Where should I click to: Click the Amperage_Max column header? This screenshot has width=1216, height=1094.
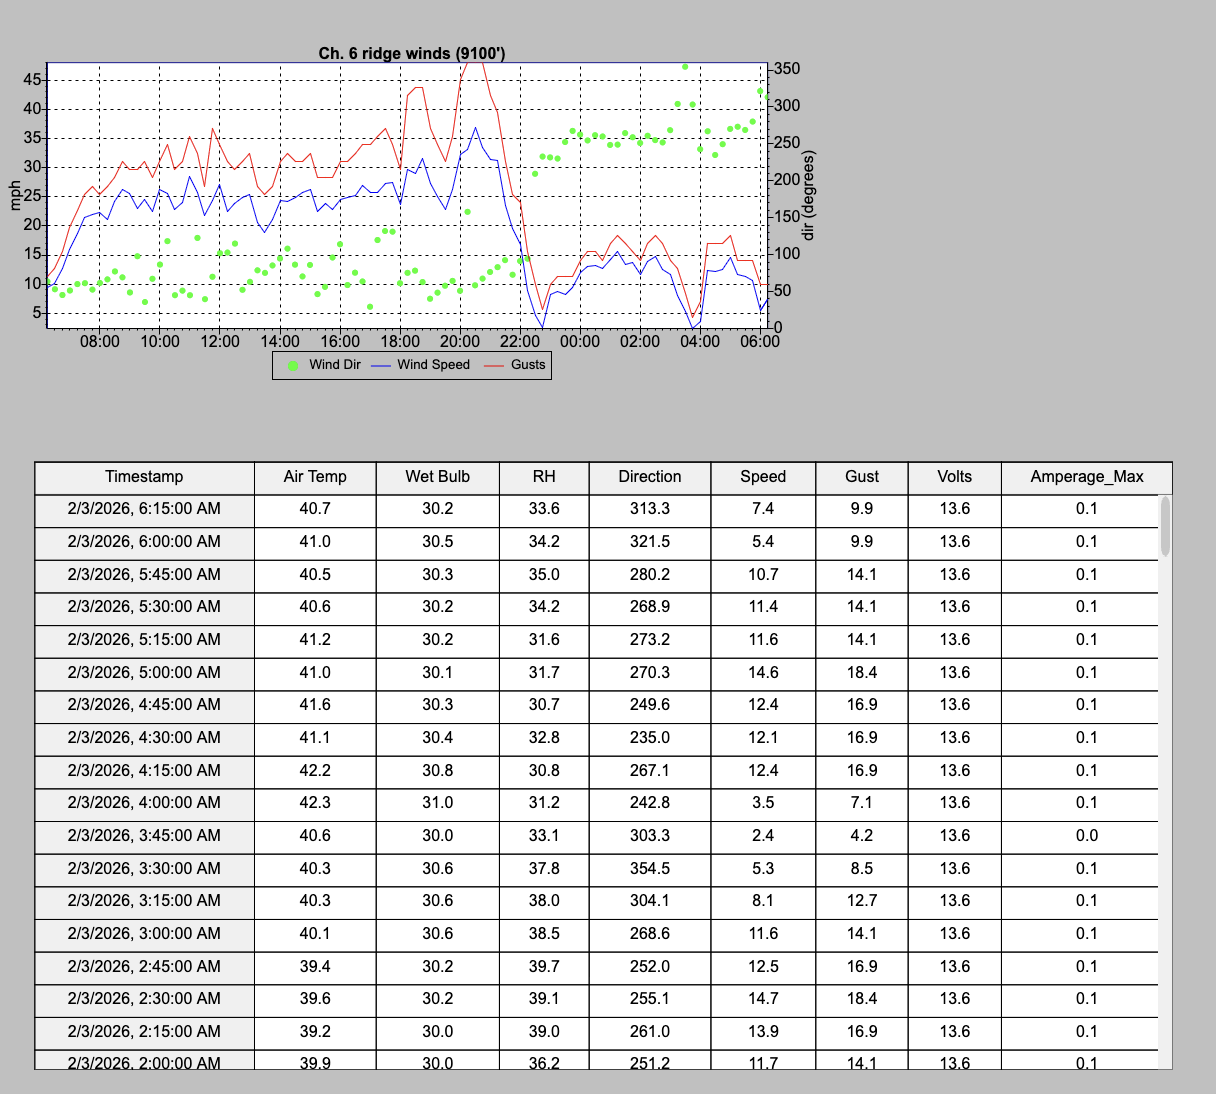(1087, 477)
